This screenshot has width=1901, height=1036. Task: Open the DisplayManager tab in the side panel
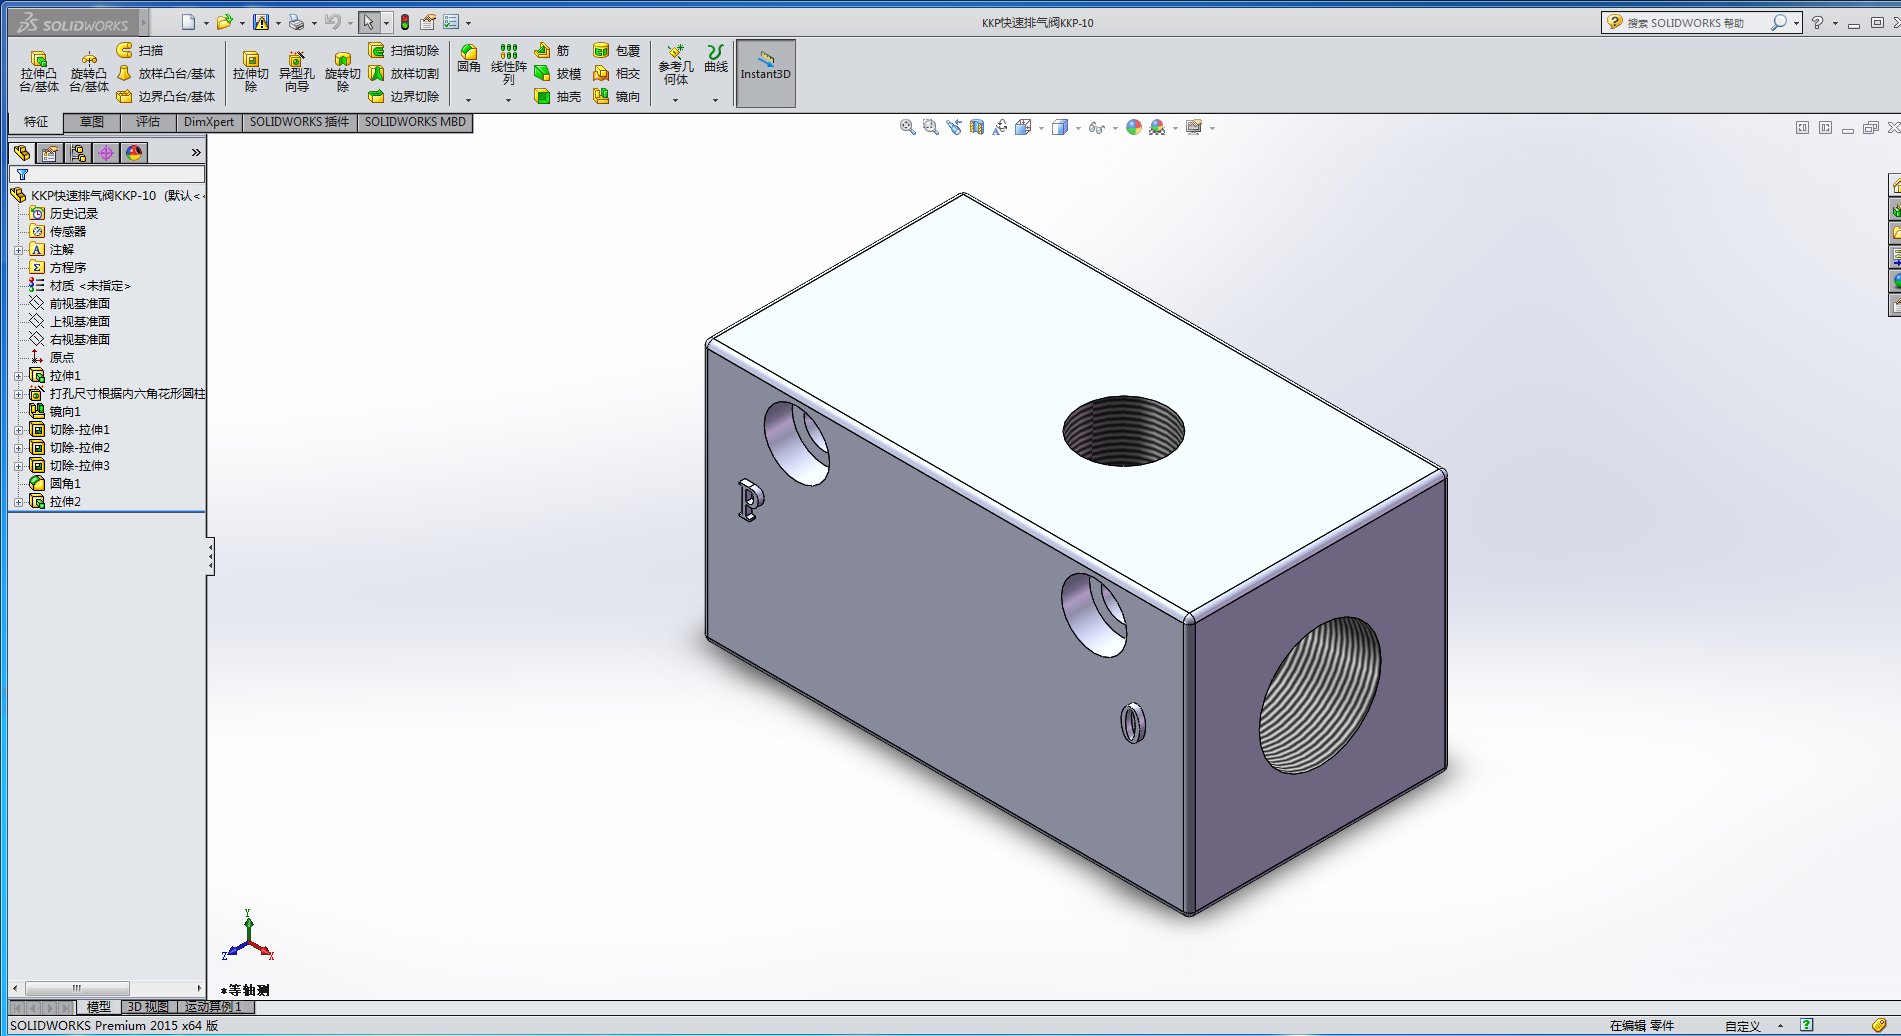(134, 152)
